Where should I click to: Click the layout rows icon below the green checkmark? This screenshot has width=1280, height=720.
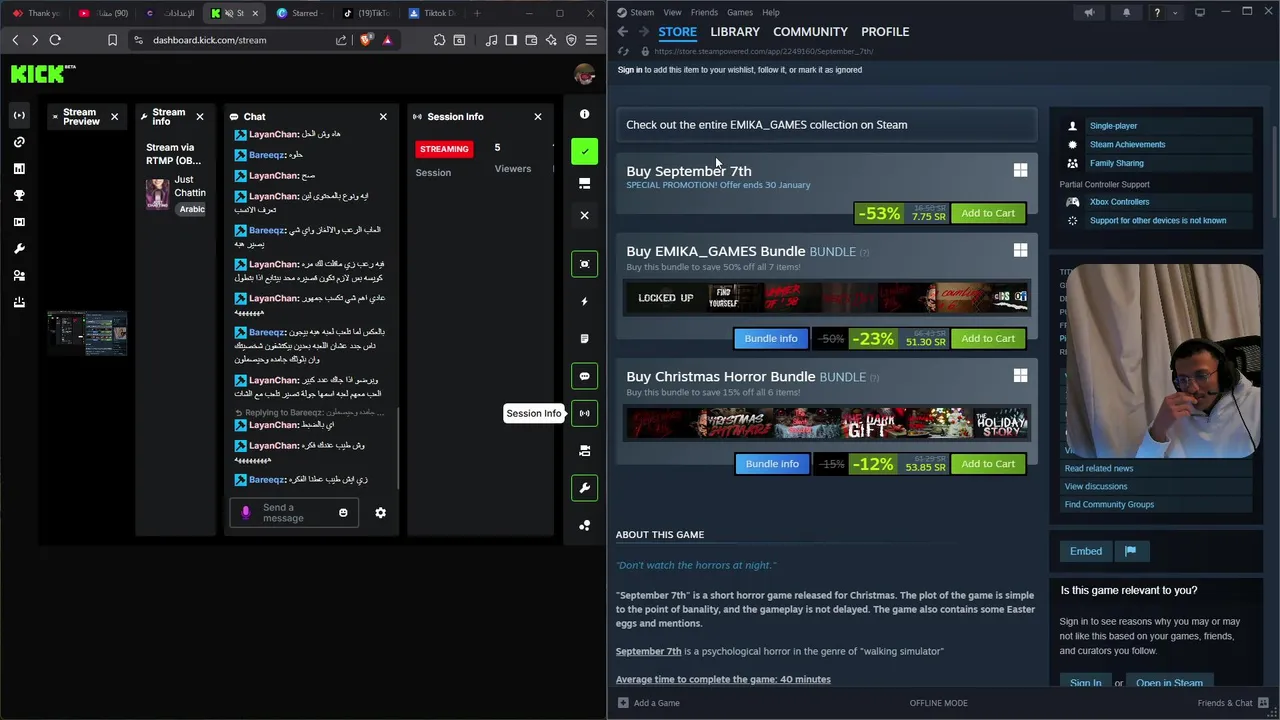click(x=585, y=184)
